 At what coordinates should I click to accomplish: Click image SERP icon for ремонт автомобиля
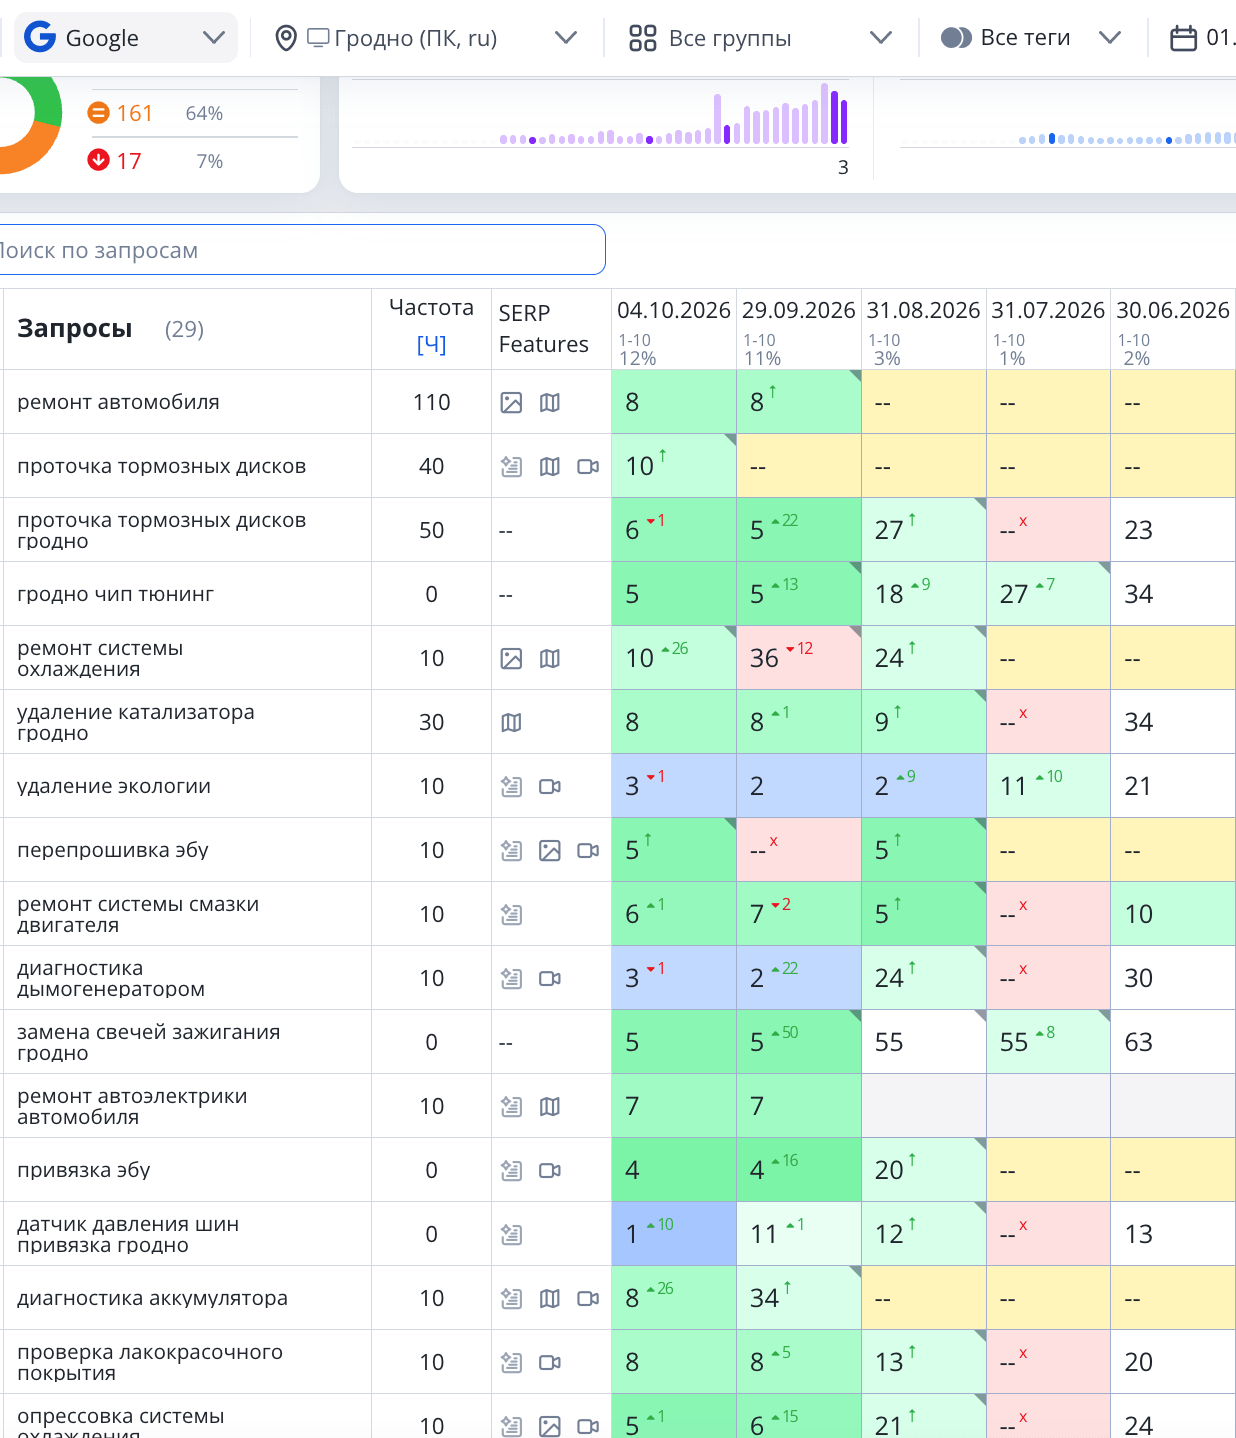511,402
